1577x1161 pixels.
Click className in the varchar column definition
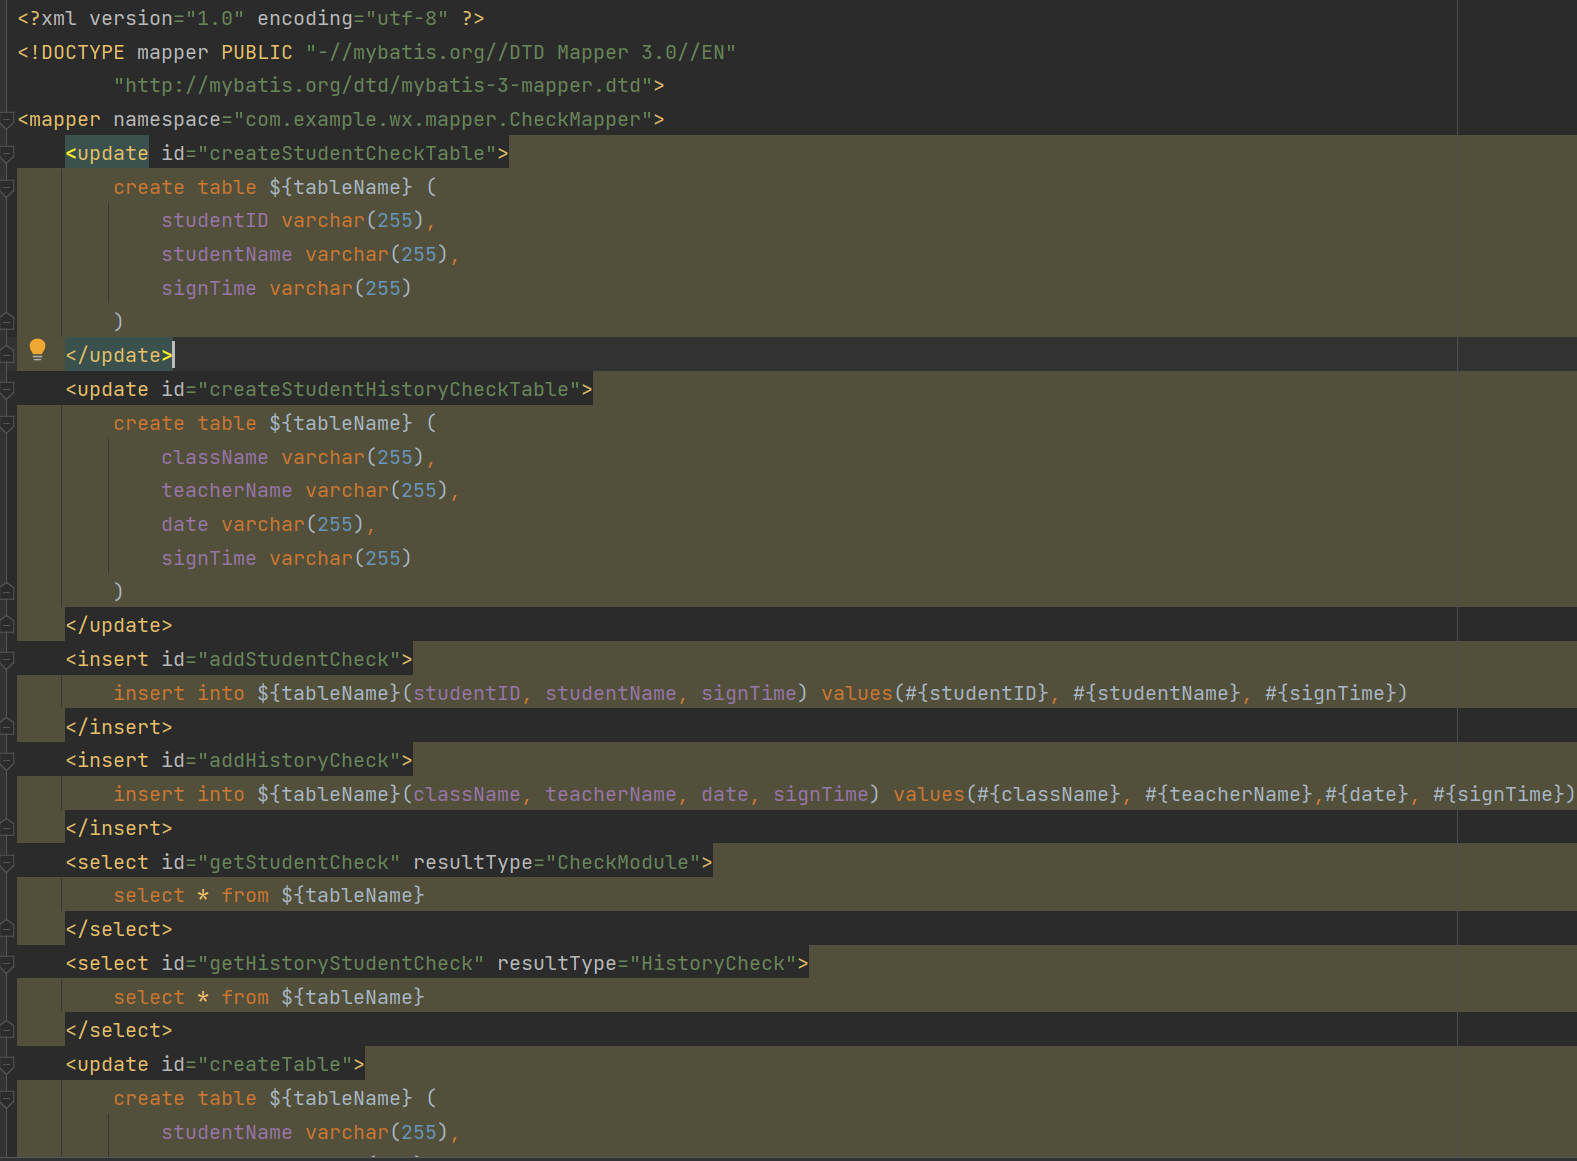[x=215, y=458]
